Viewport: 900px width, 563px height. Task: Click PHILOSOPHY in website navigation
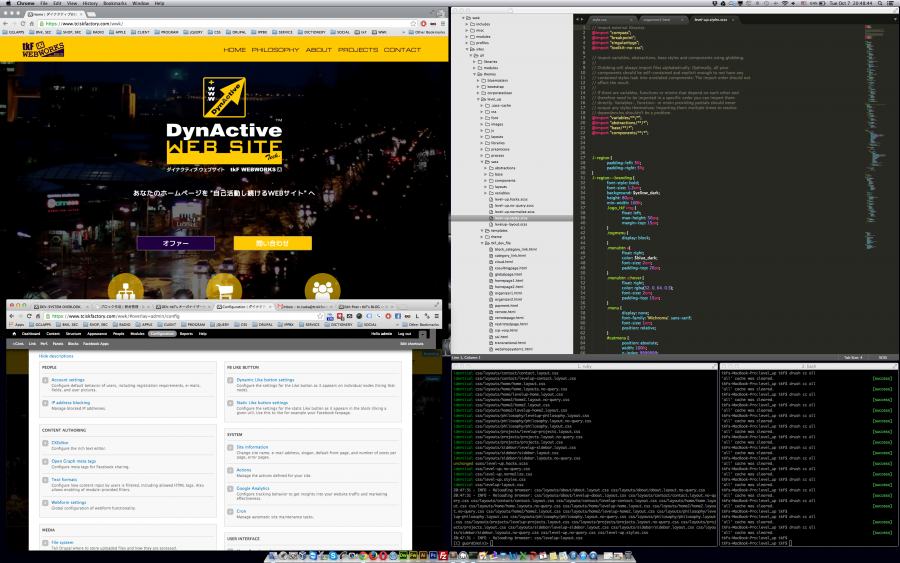[x=276, y=50]
